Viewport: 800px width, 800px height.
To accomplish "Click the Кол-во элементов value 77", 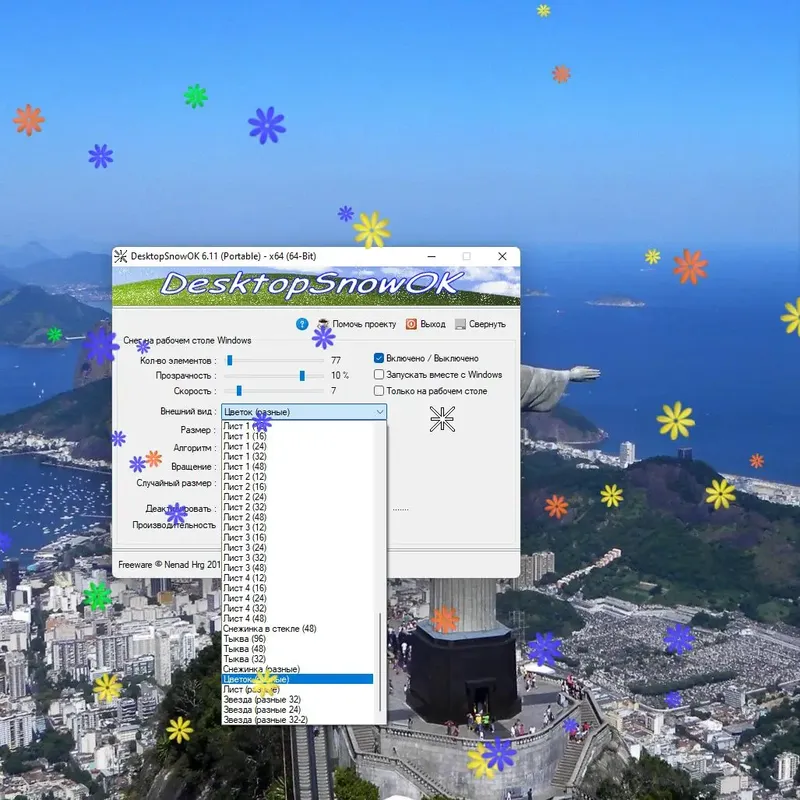I will (x=336, y=361).
